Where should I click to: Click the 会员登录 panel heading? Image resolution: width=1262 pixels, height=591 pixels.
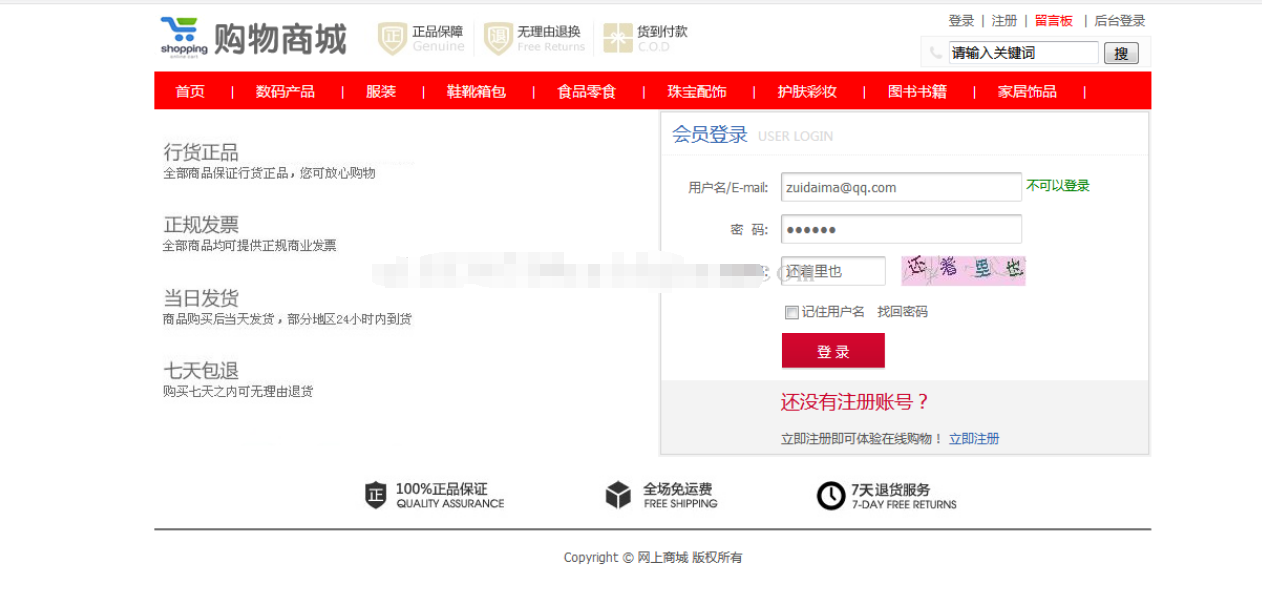709,135
